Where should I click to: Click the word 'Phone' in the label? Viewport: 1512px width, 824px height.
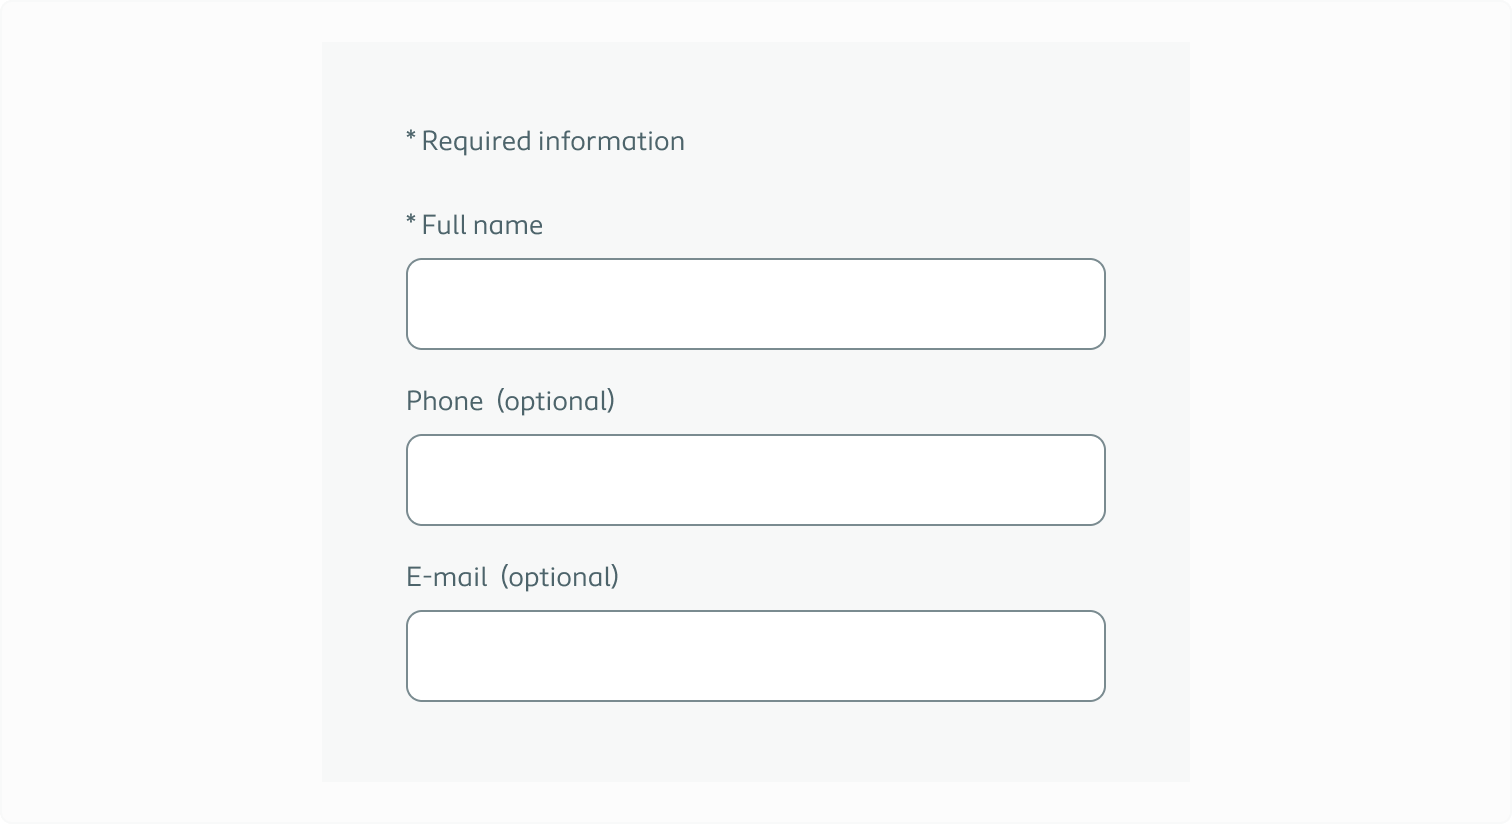(x=445, y=401)
